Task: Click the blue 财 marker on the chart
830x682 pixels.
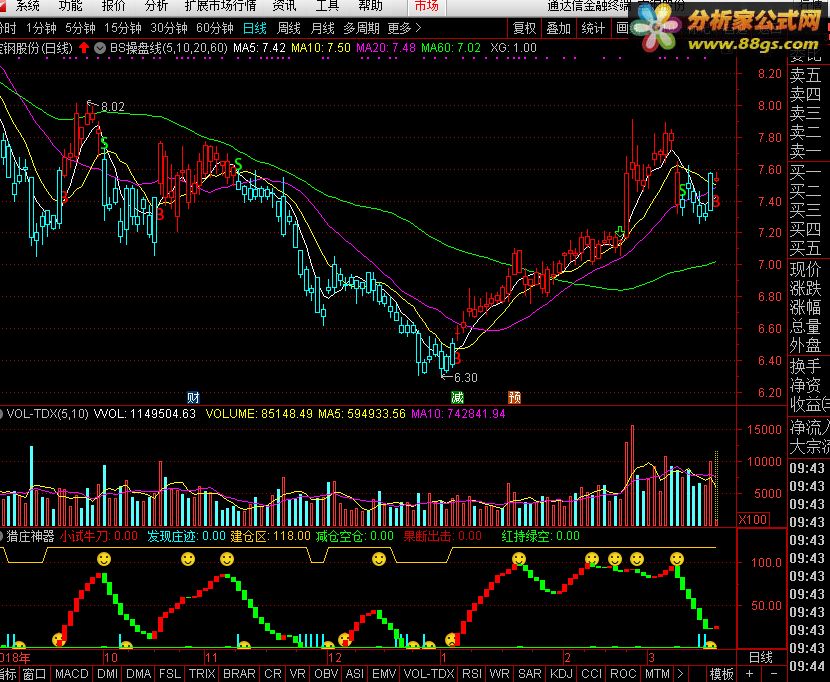Action: click(193, 397)
